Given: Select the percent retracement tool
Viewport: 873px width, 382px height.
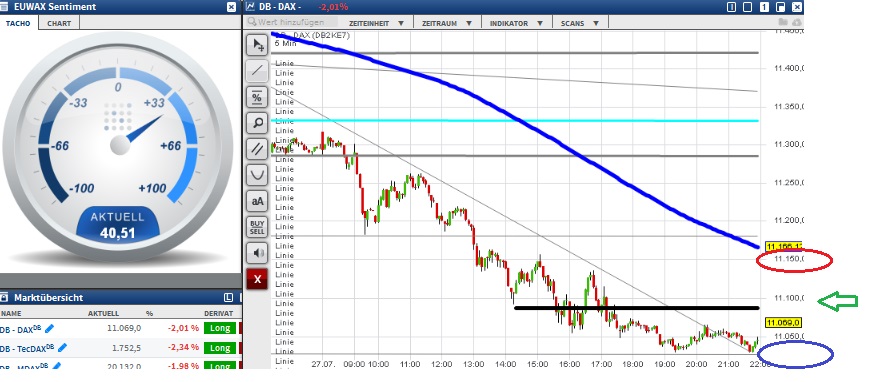Looking at the screenshot, I should pos(257,97).
